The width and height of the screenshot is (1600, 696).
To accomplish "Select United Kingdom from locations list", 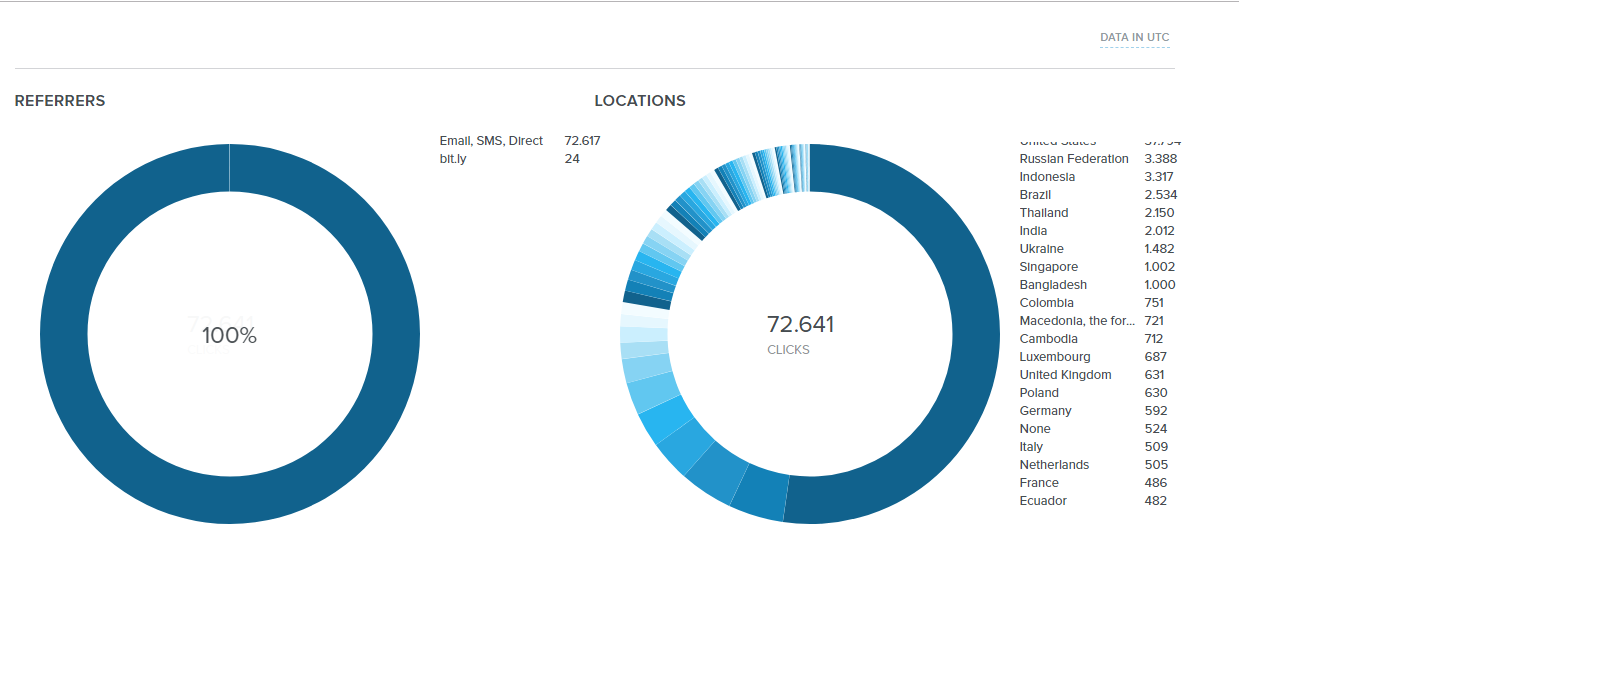I will [1065, 375].
